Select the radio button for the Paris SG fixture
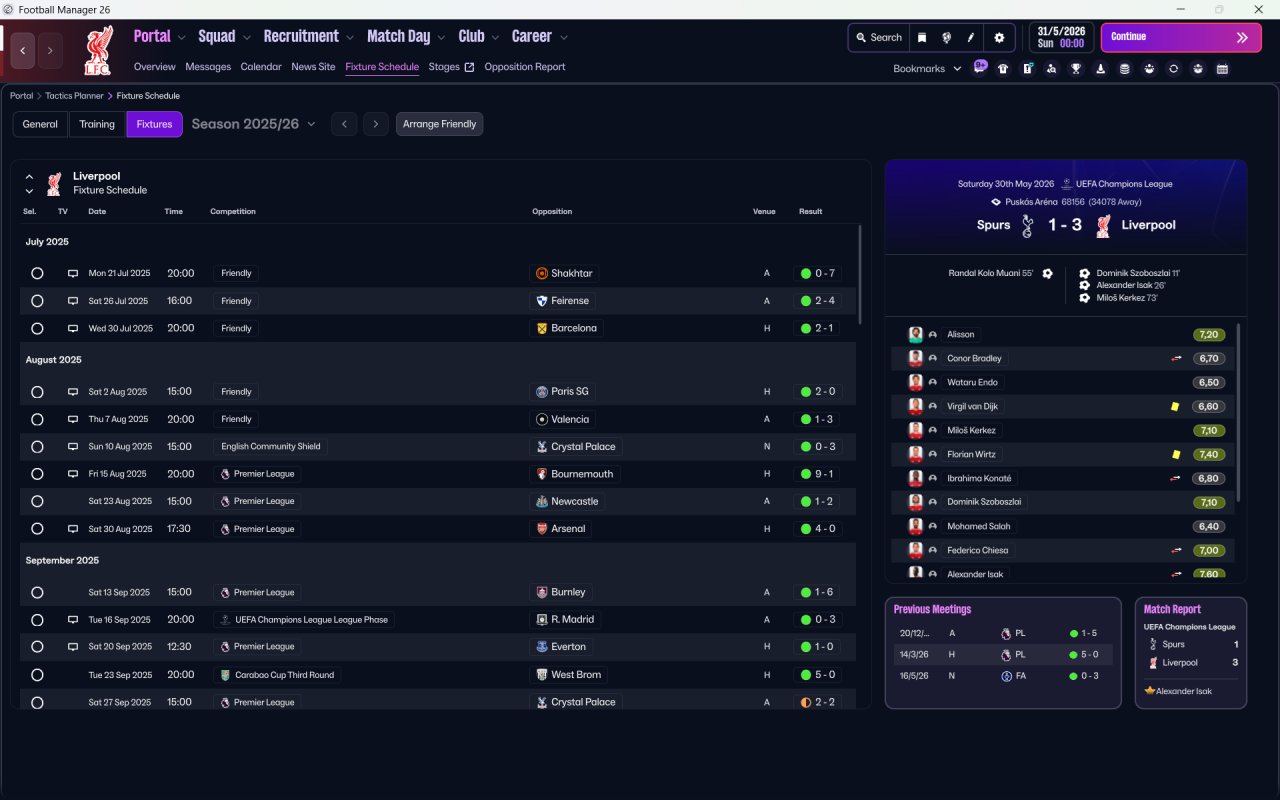 tap(37, 392)
